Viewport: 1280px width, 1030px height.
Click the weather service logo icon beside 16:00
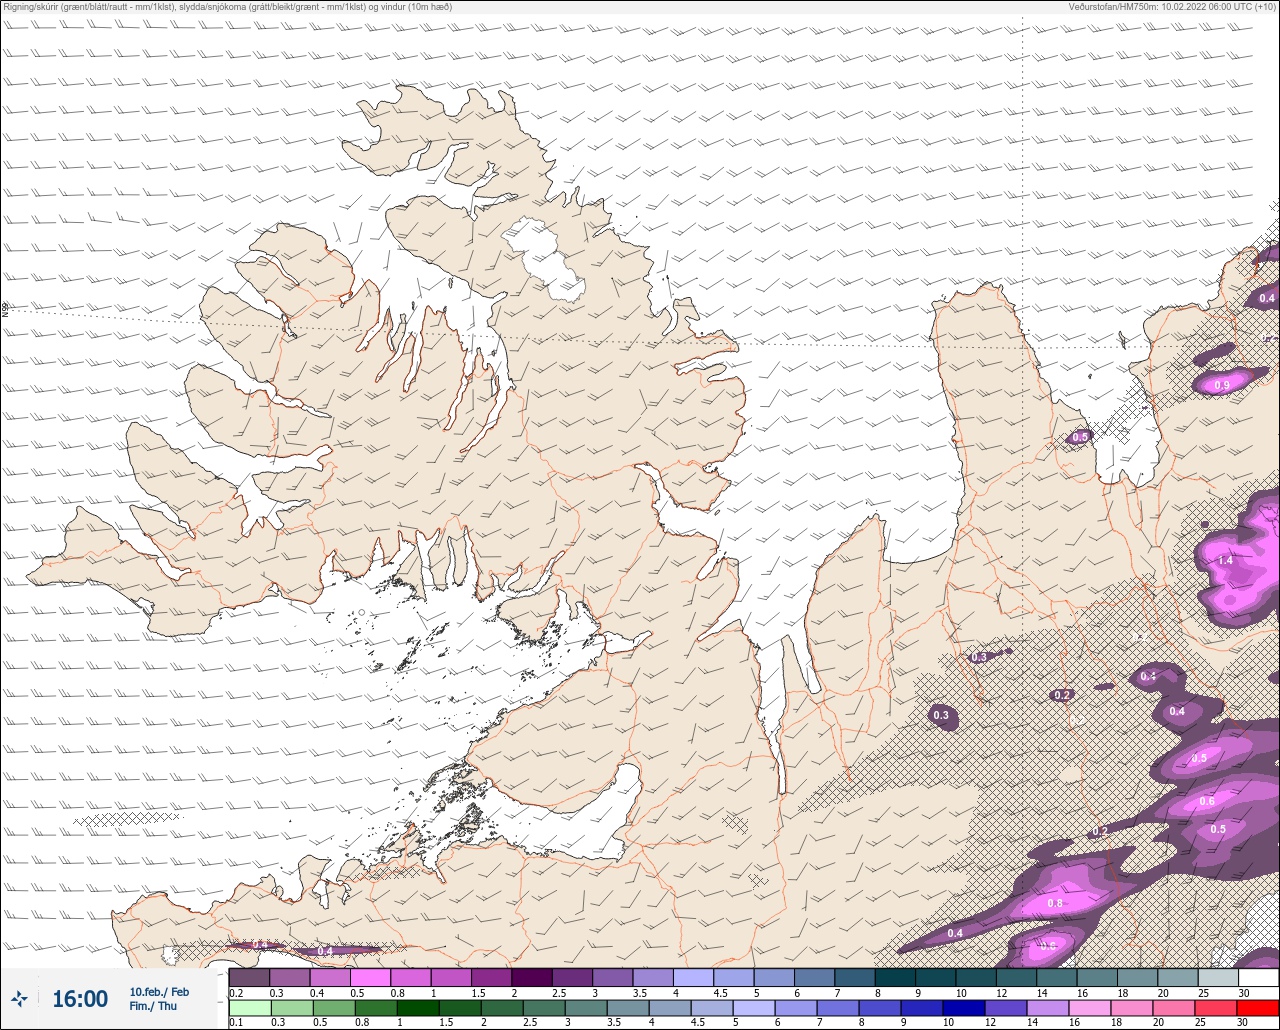[19, 999]
